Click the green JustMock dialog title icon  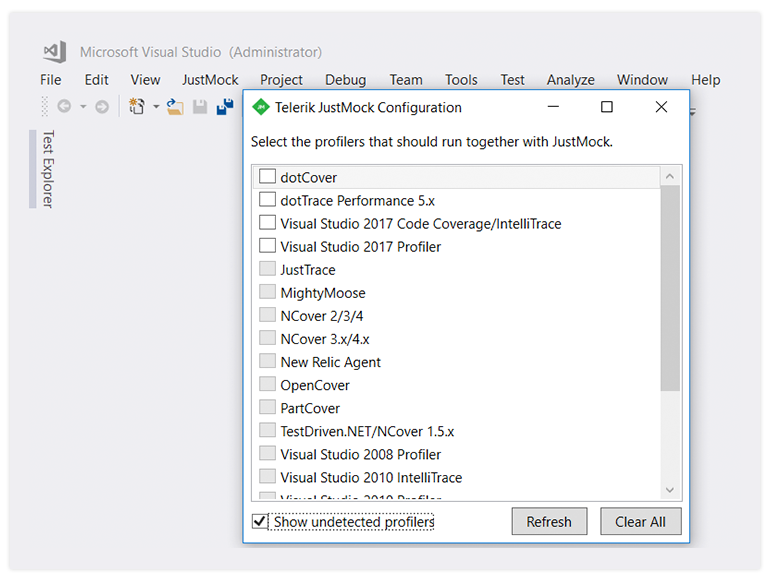pyautogui.click(x=261, y=107)
